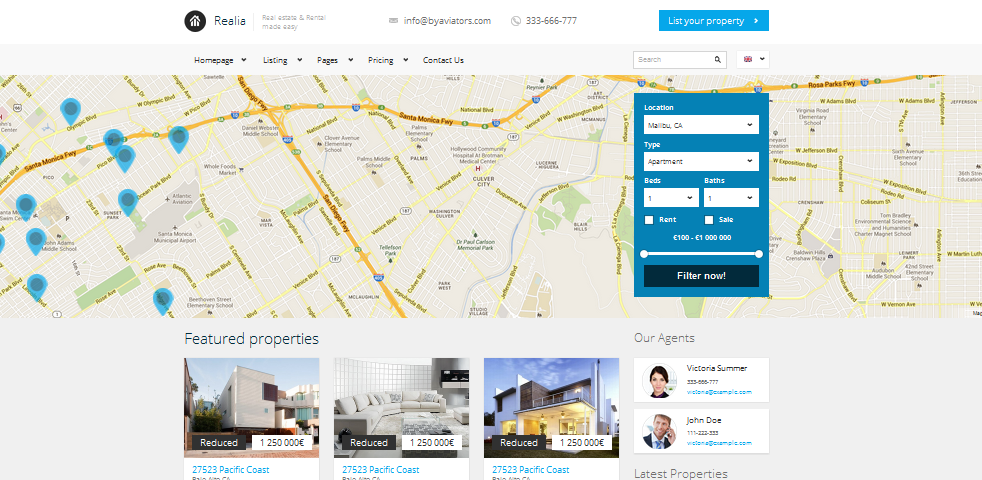Select the marker near Beethoven Street Elementary School
The image size is (982, 480).
coord(163,301)
